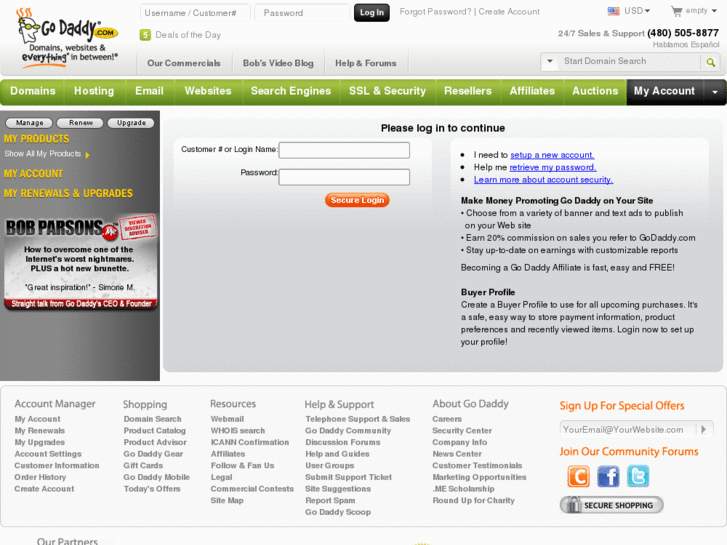This screenshot has width=727, height=545.
Task: Open the Domains menu
Action: (32, 91)
